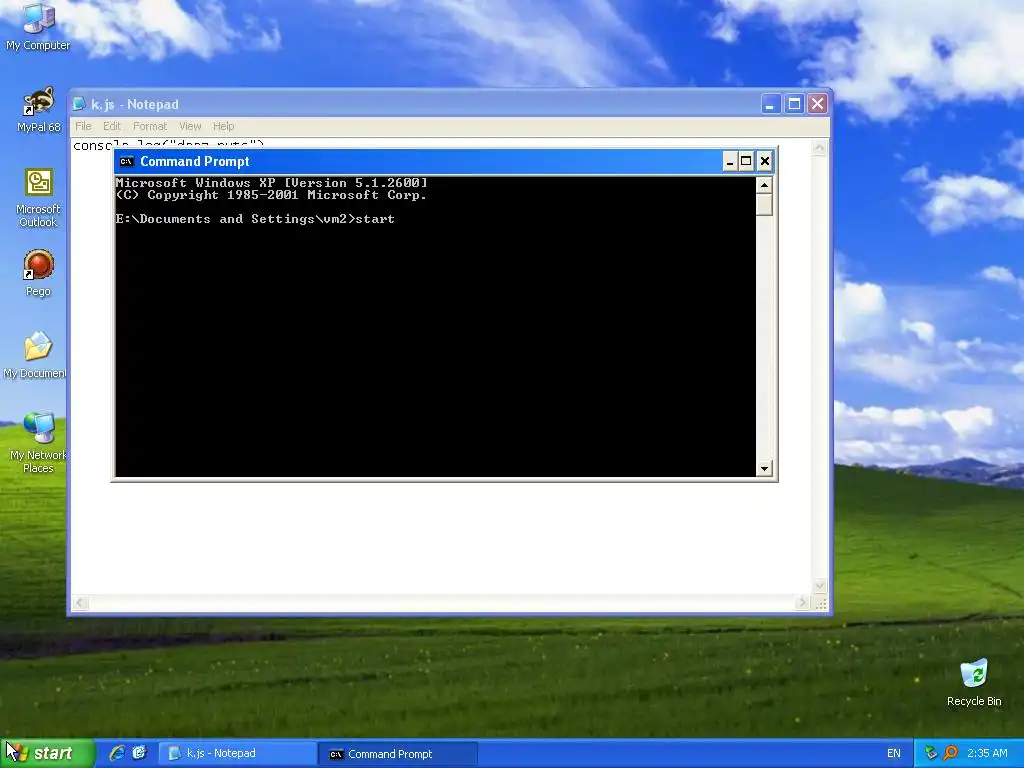Viewport: 1024px width, 768px height.
Task: Open Notepad View menu
Action: (x=190, y=126)
